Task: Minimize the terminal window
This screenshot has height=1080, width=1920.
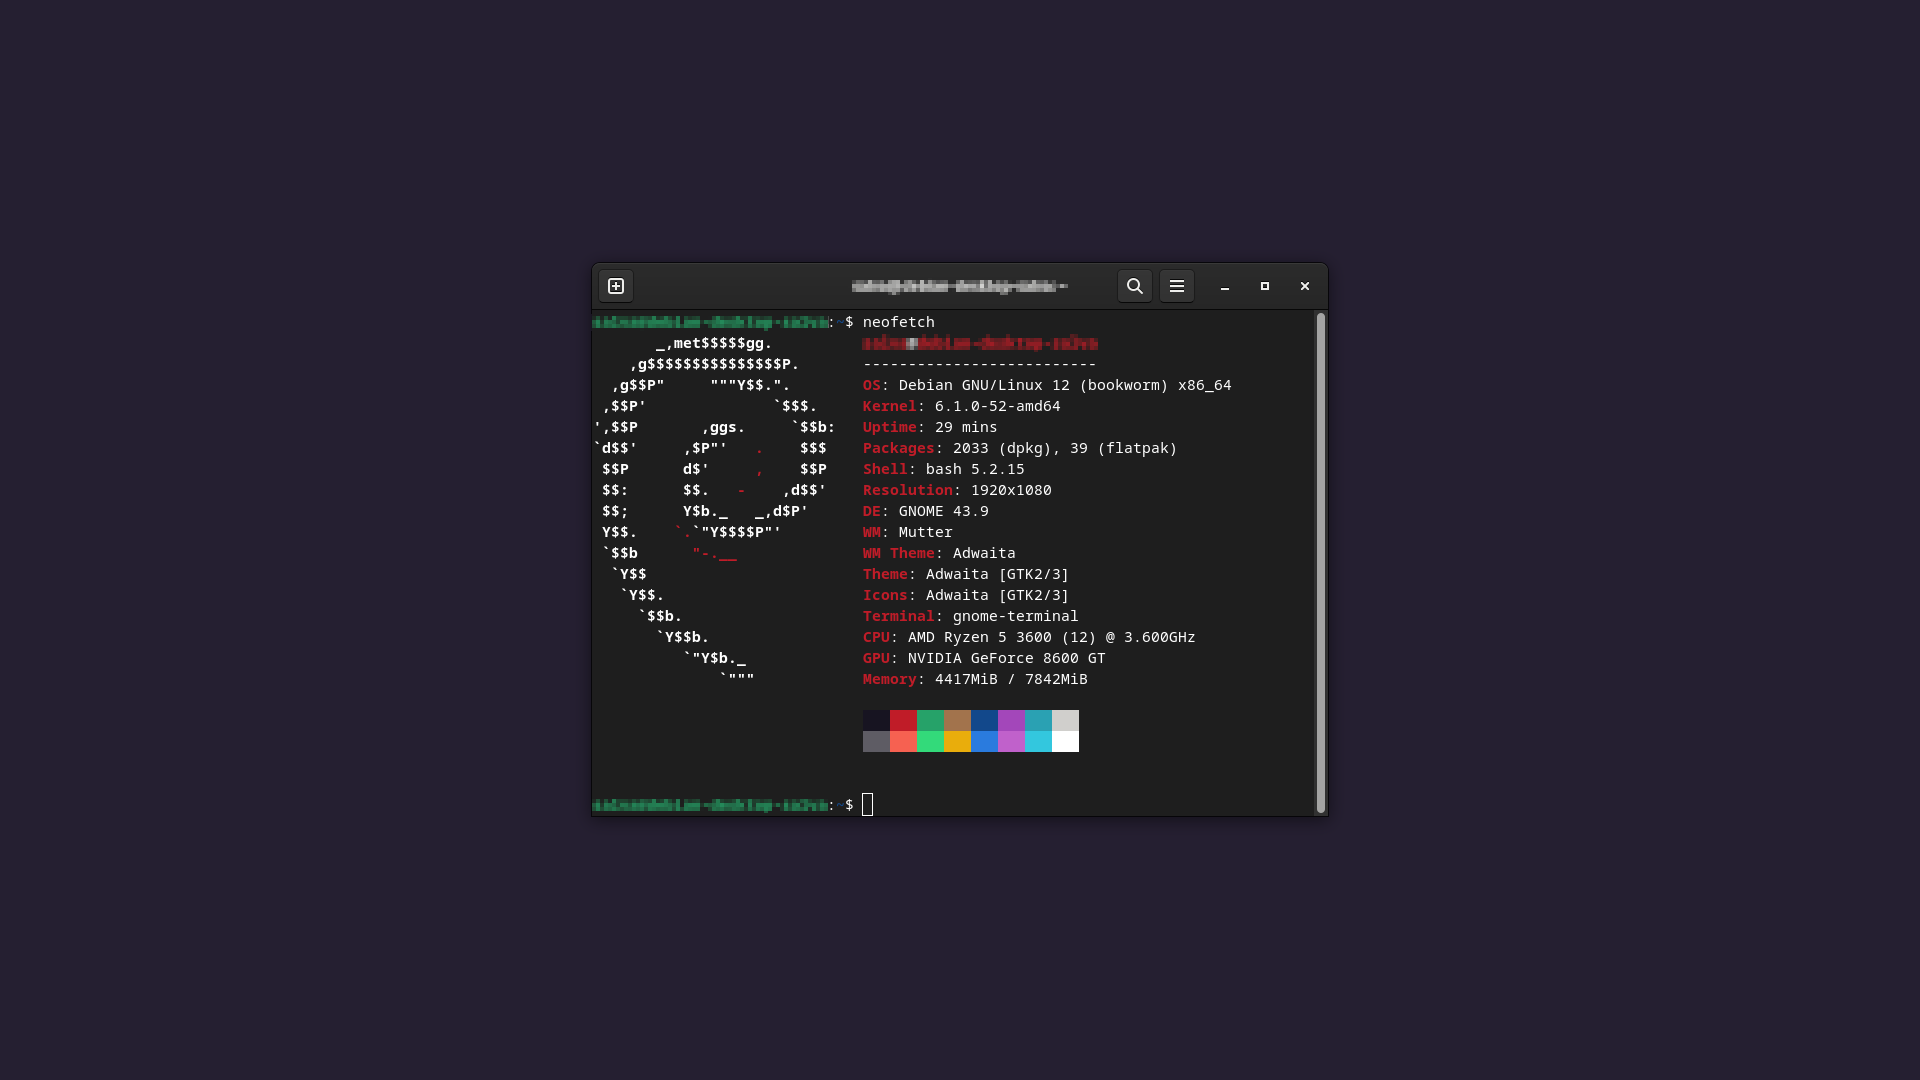Action: tap(1225, 286)
